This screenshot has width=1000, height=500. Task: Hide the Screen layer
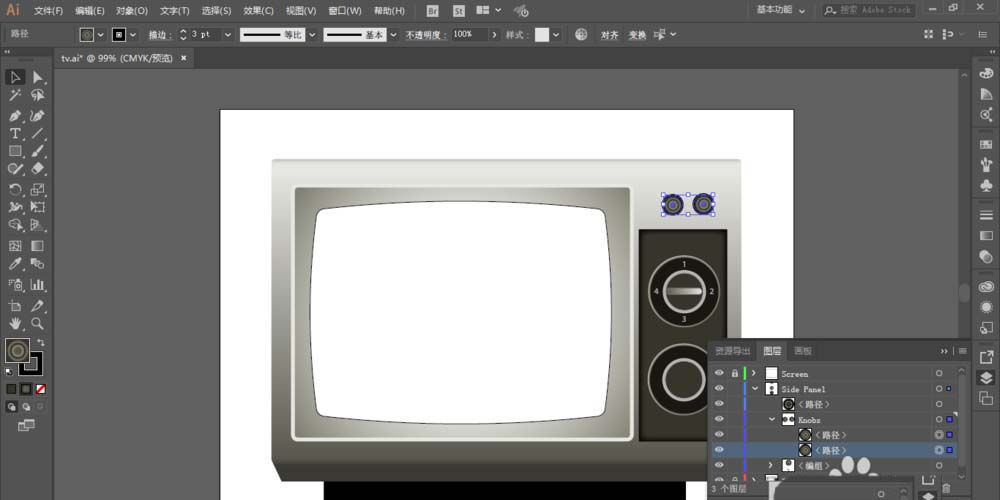pyautogui.click(x=719, y=373)
